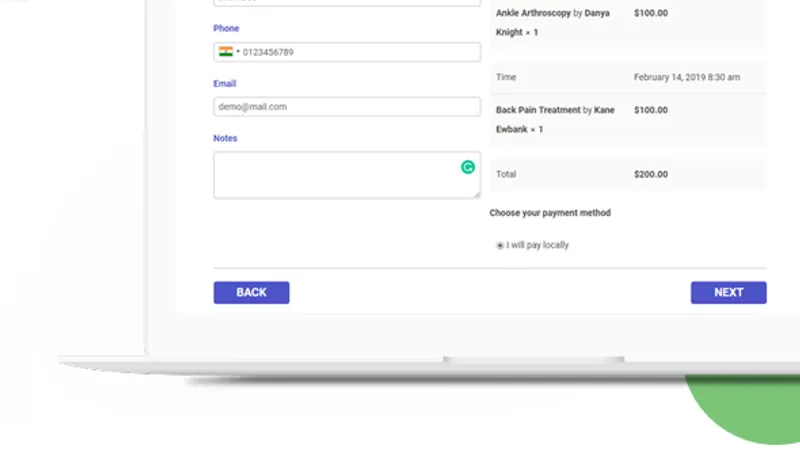Click the Phone field label

pyautogui.click(x=226, y=29)
